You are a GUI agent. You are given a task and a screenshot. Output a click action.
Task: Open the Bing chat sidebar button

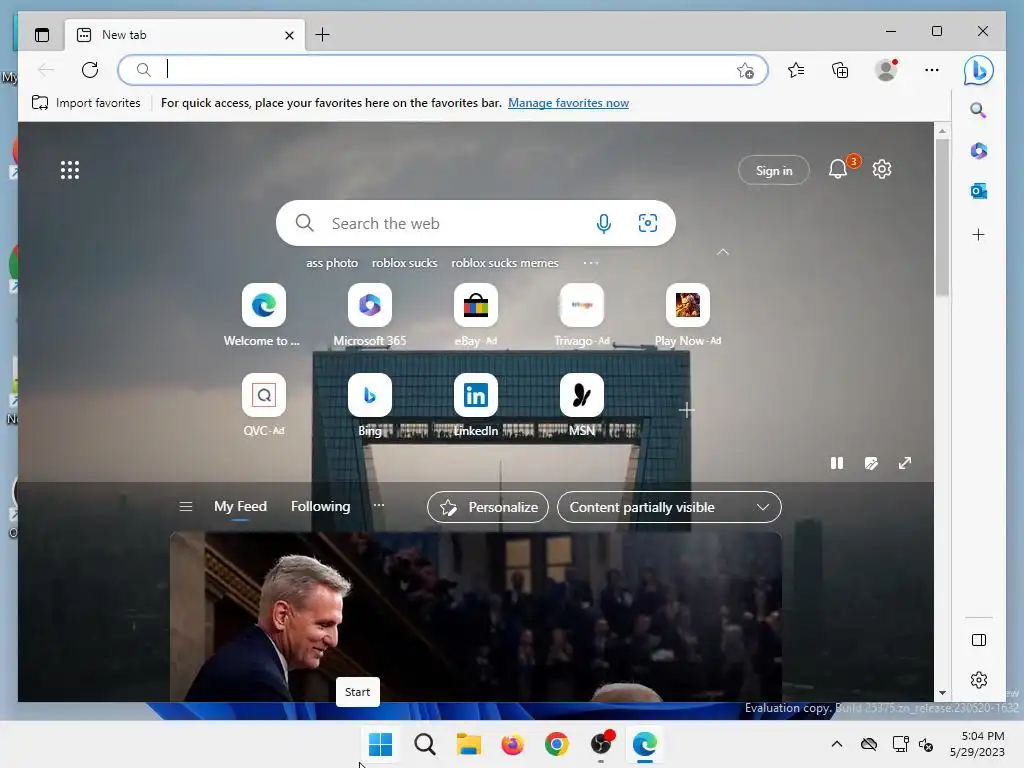point(978,70)
